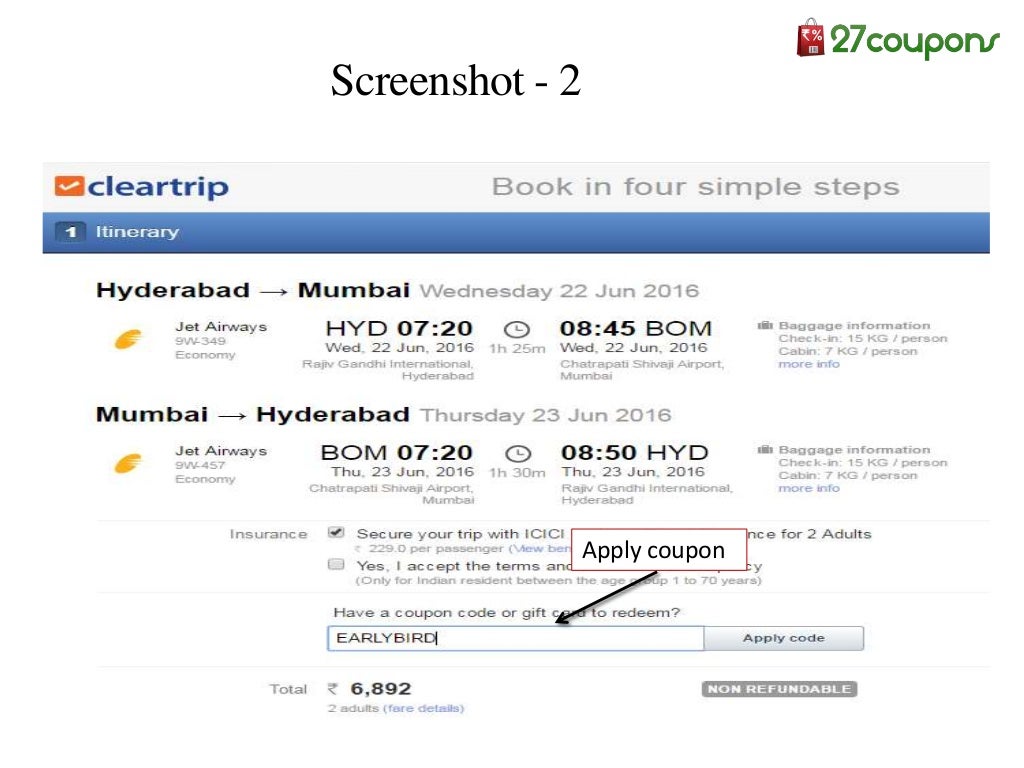The width and height of the screenshot is (1024, 768).
Task: Click the "Insurance" label
Action: (268, 534)
